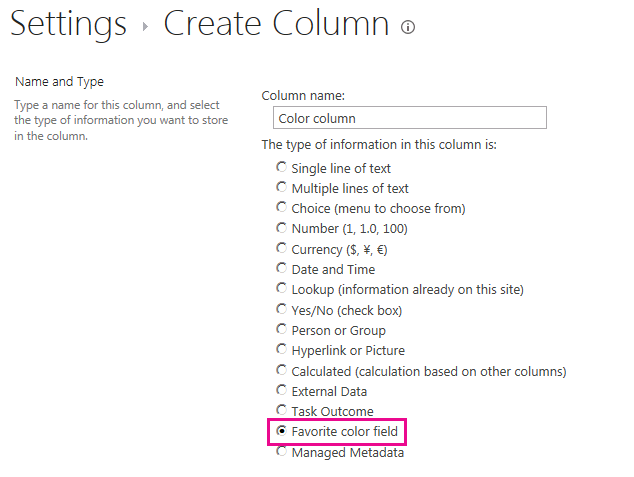Click the Create Column page title
Screen dimensions: 634x477
276,24
